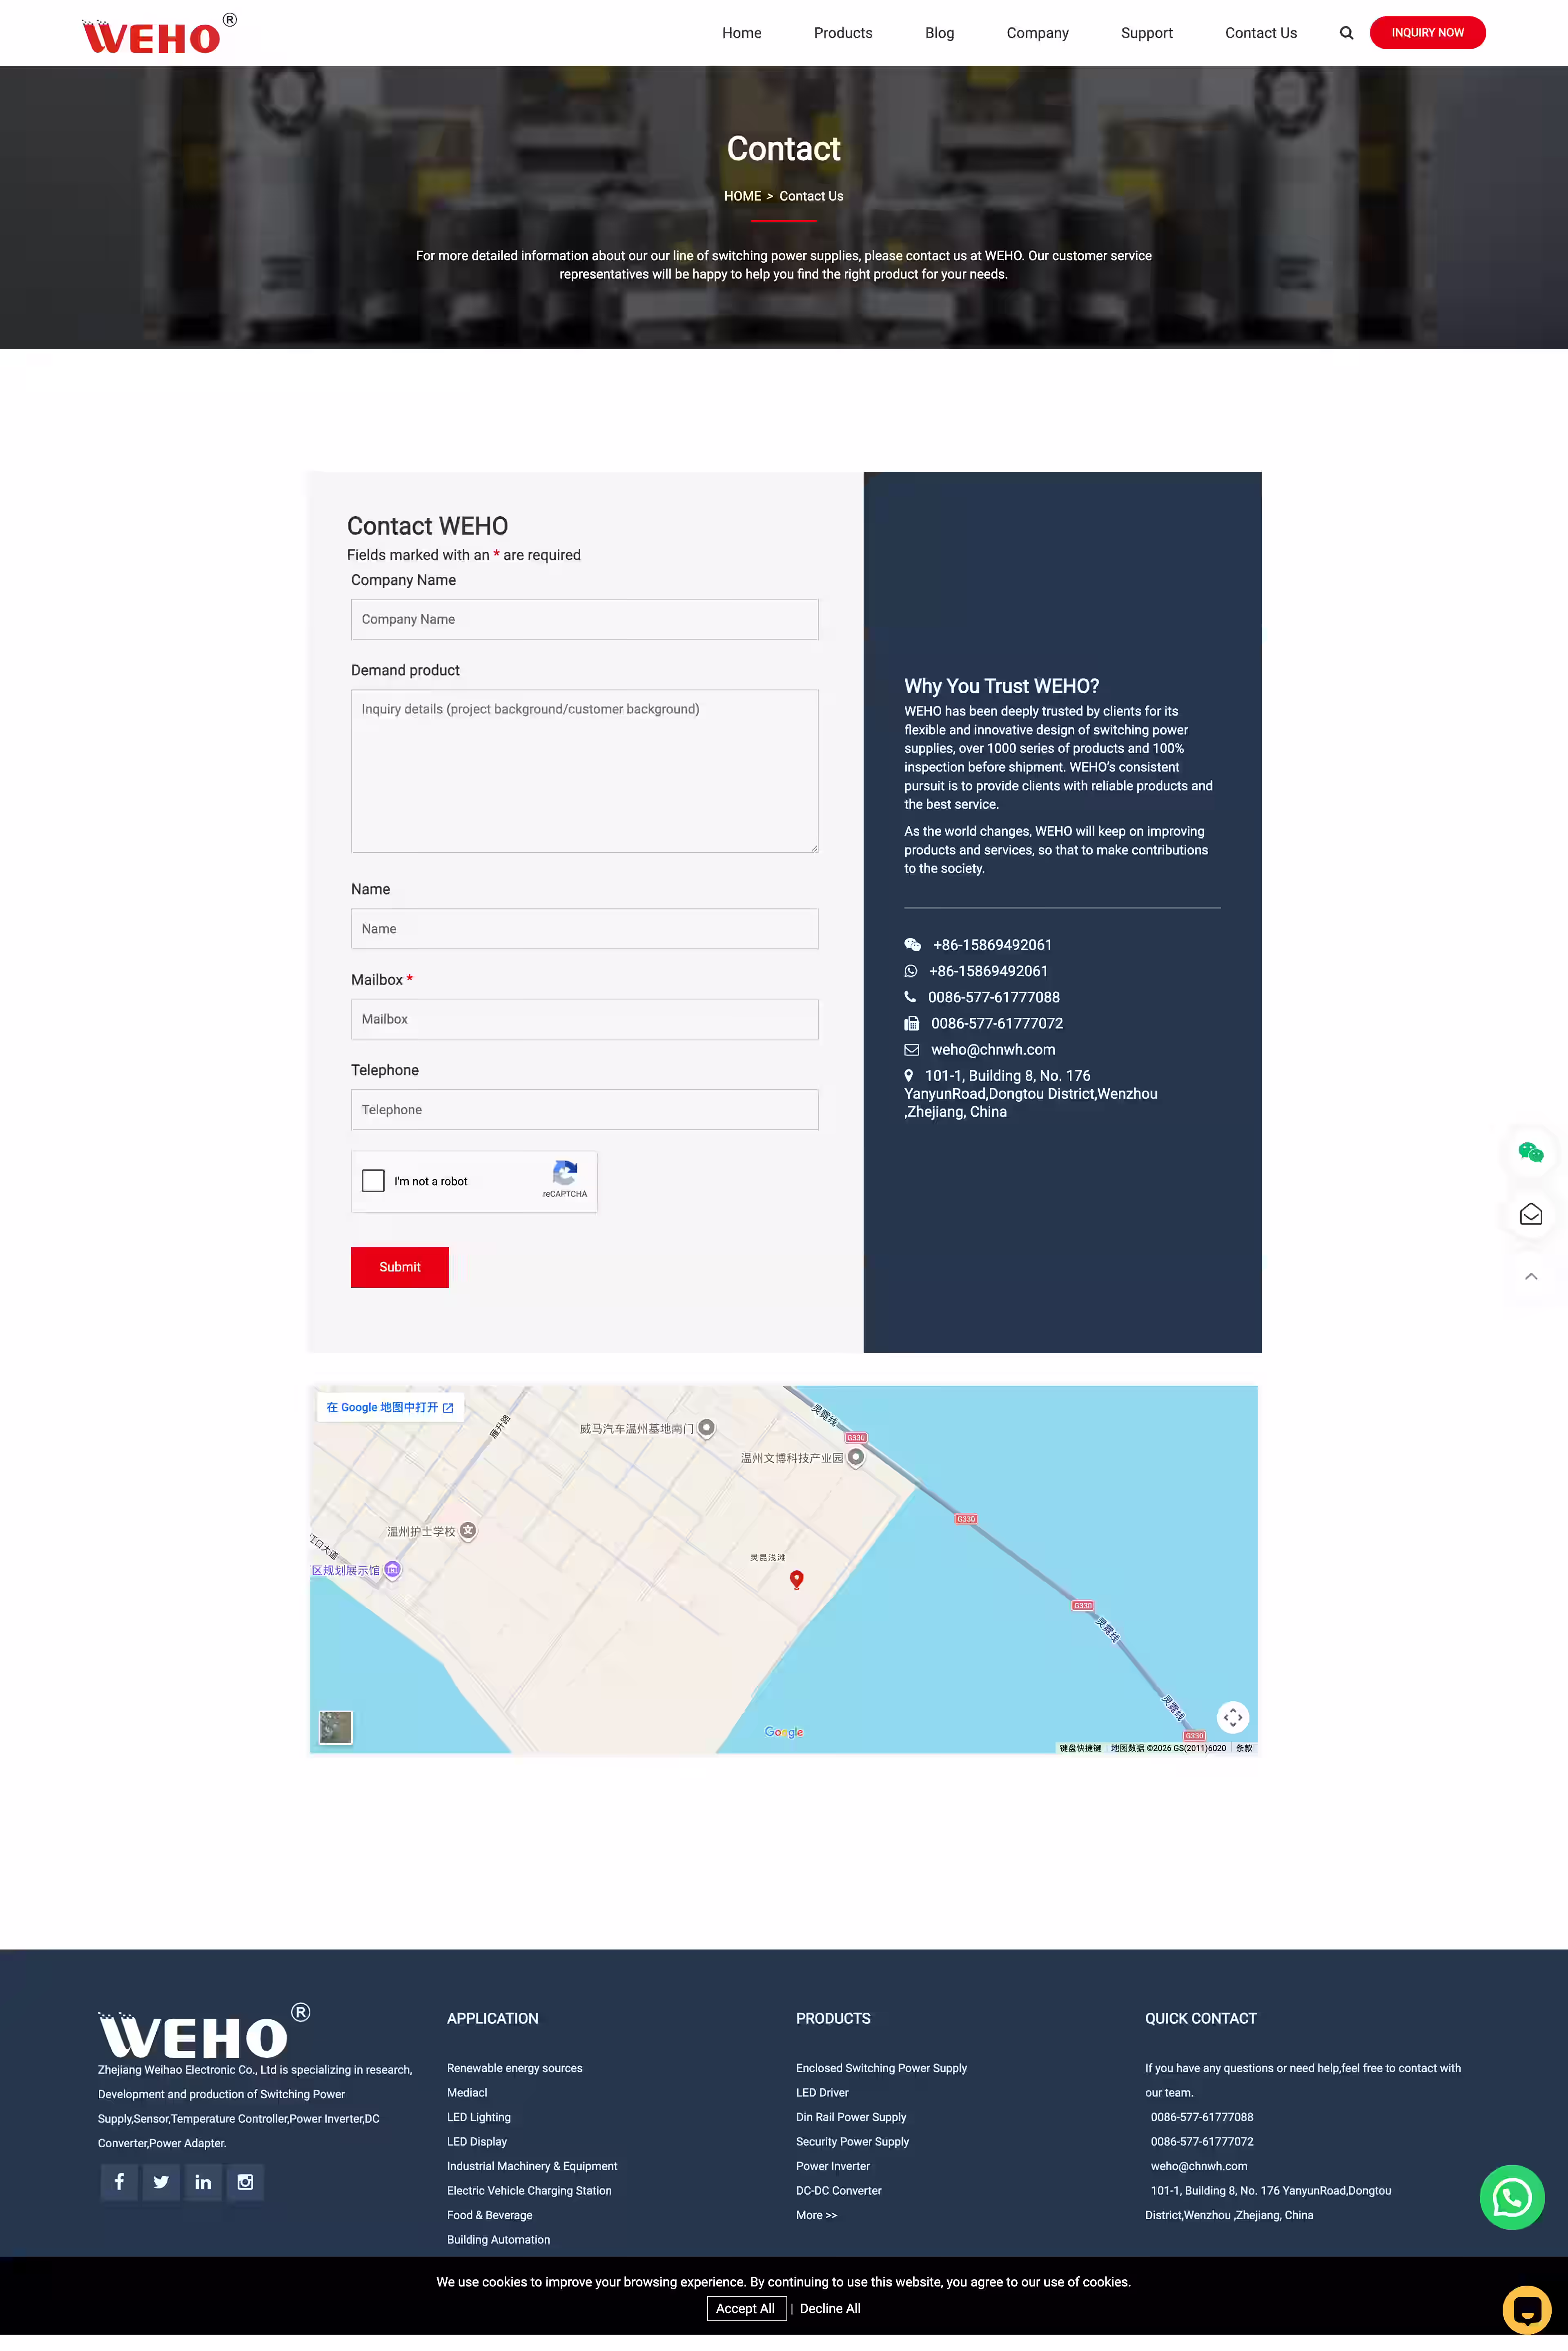Open LED Driver footer link
The height and width of the screenshot is (2351, 1568).
pyautogui.click(x=822, y=2093)
